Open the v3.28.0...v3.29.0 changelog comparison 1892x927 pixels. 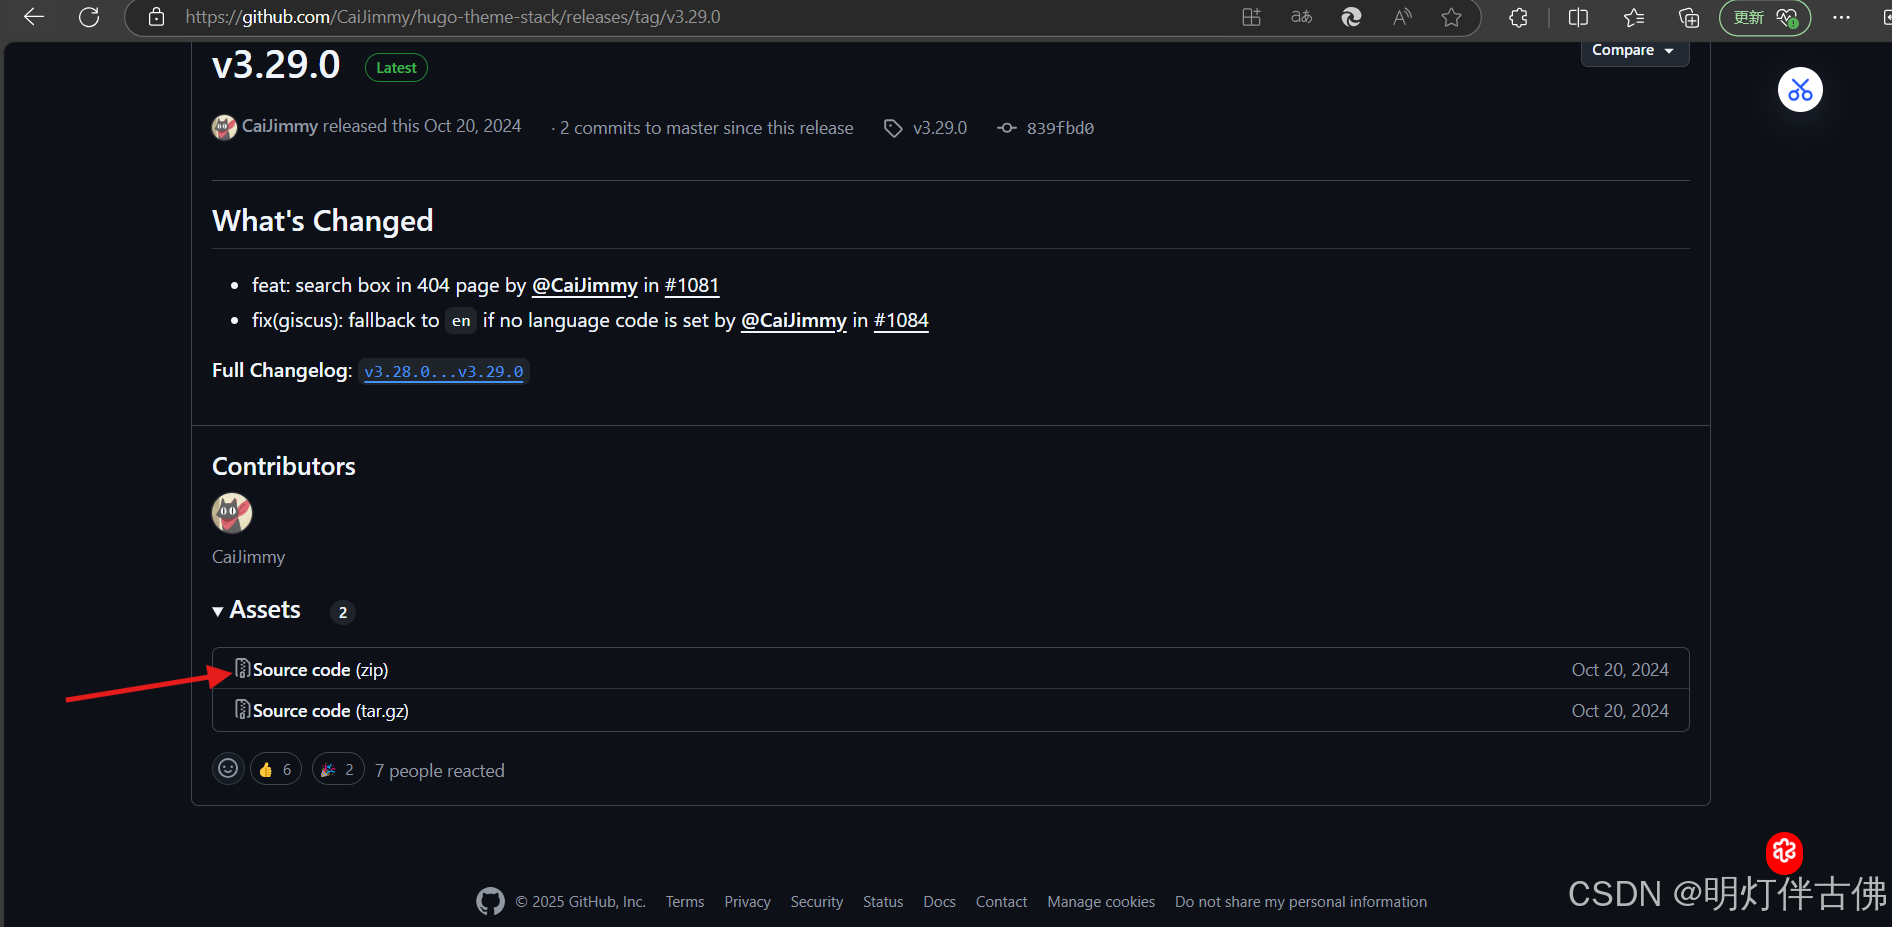[x=443, y=371]
